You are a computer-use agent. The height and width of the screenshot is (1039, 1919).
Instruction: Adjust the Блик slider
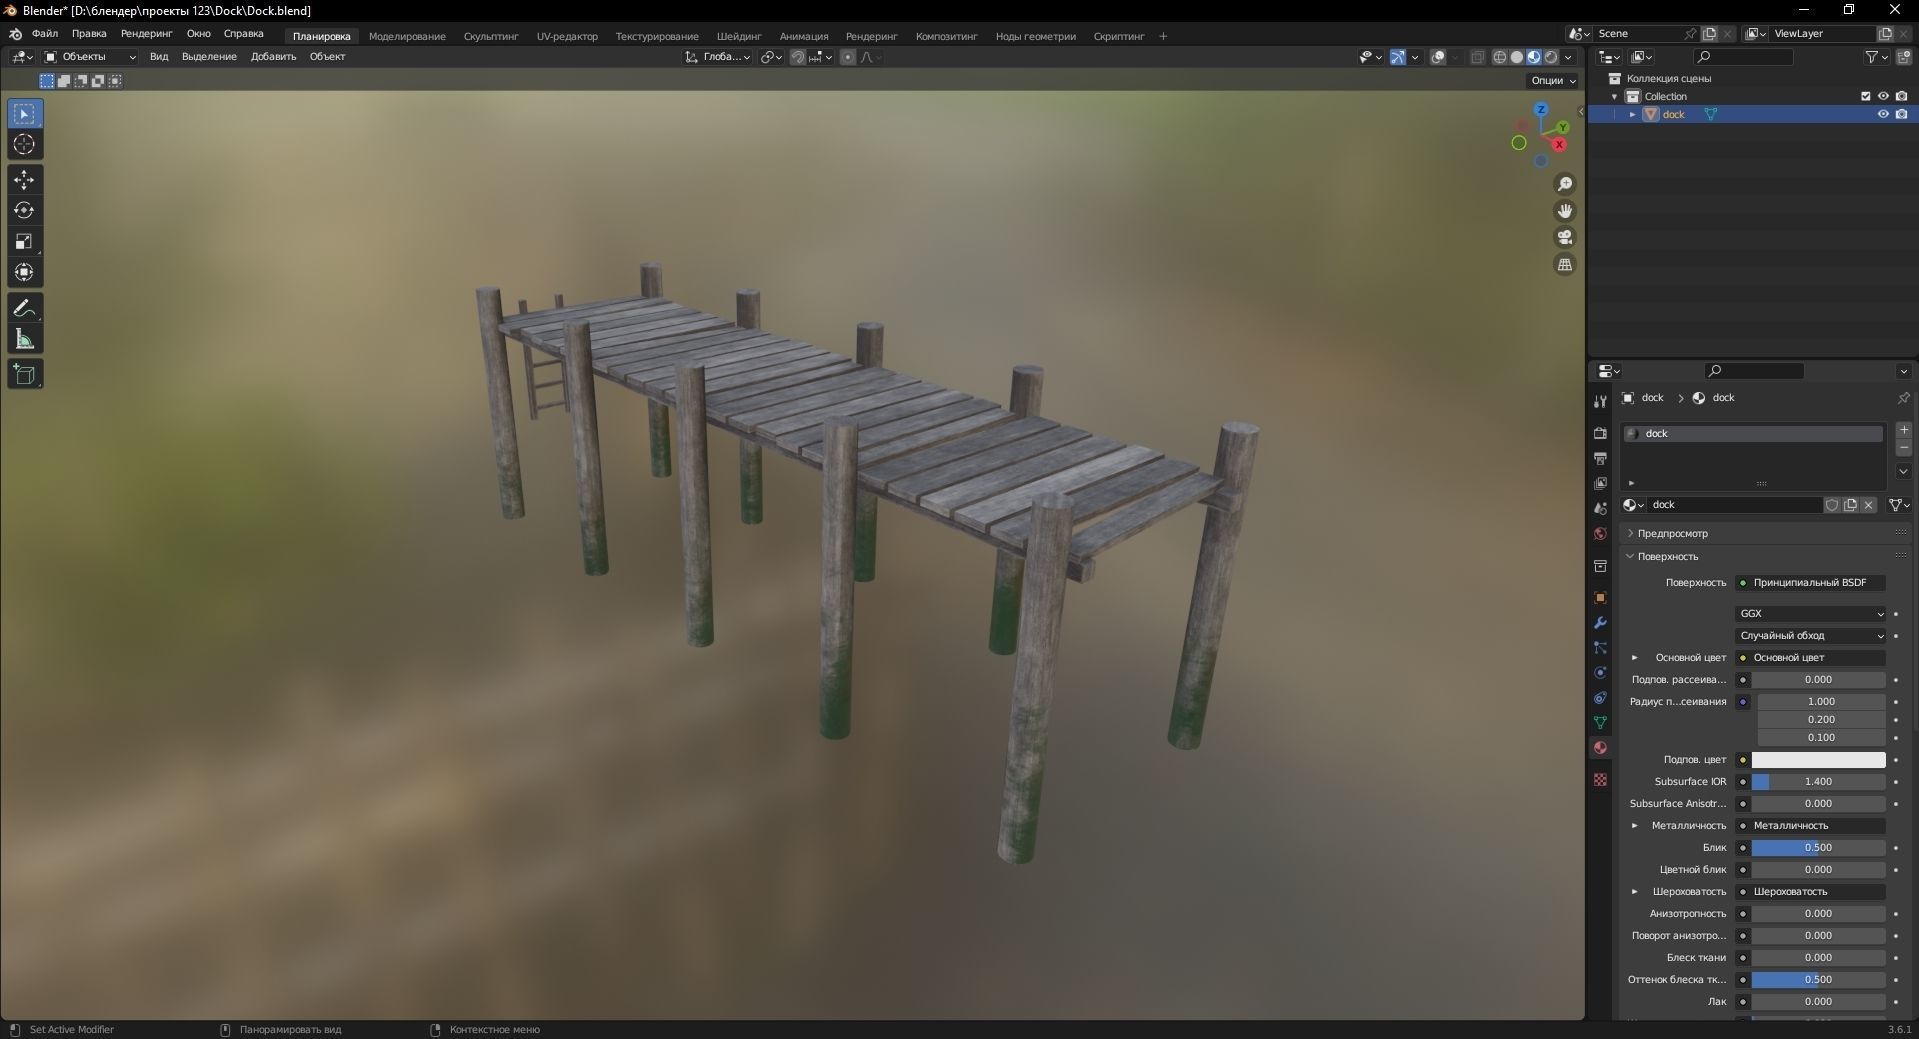[1818, 848]
